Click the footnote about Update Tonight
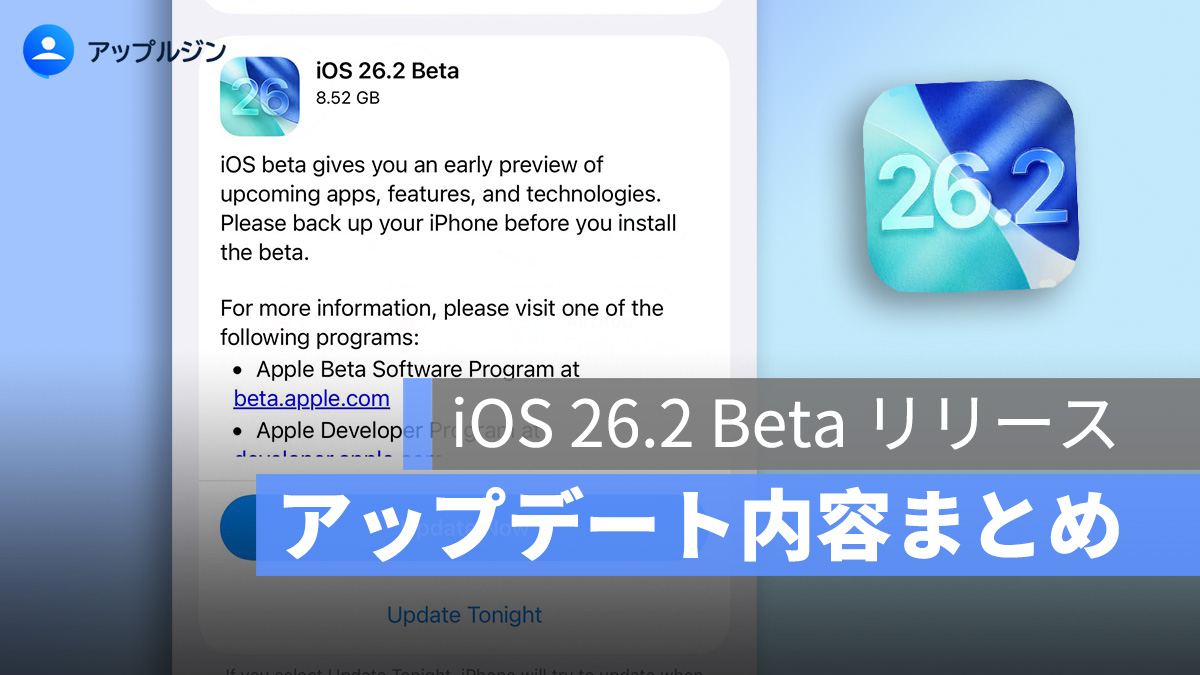The image size is (1200, 675). (x=464, y=667)
